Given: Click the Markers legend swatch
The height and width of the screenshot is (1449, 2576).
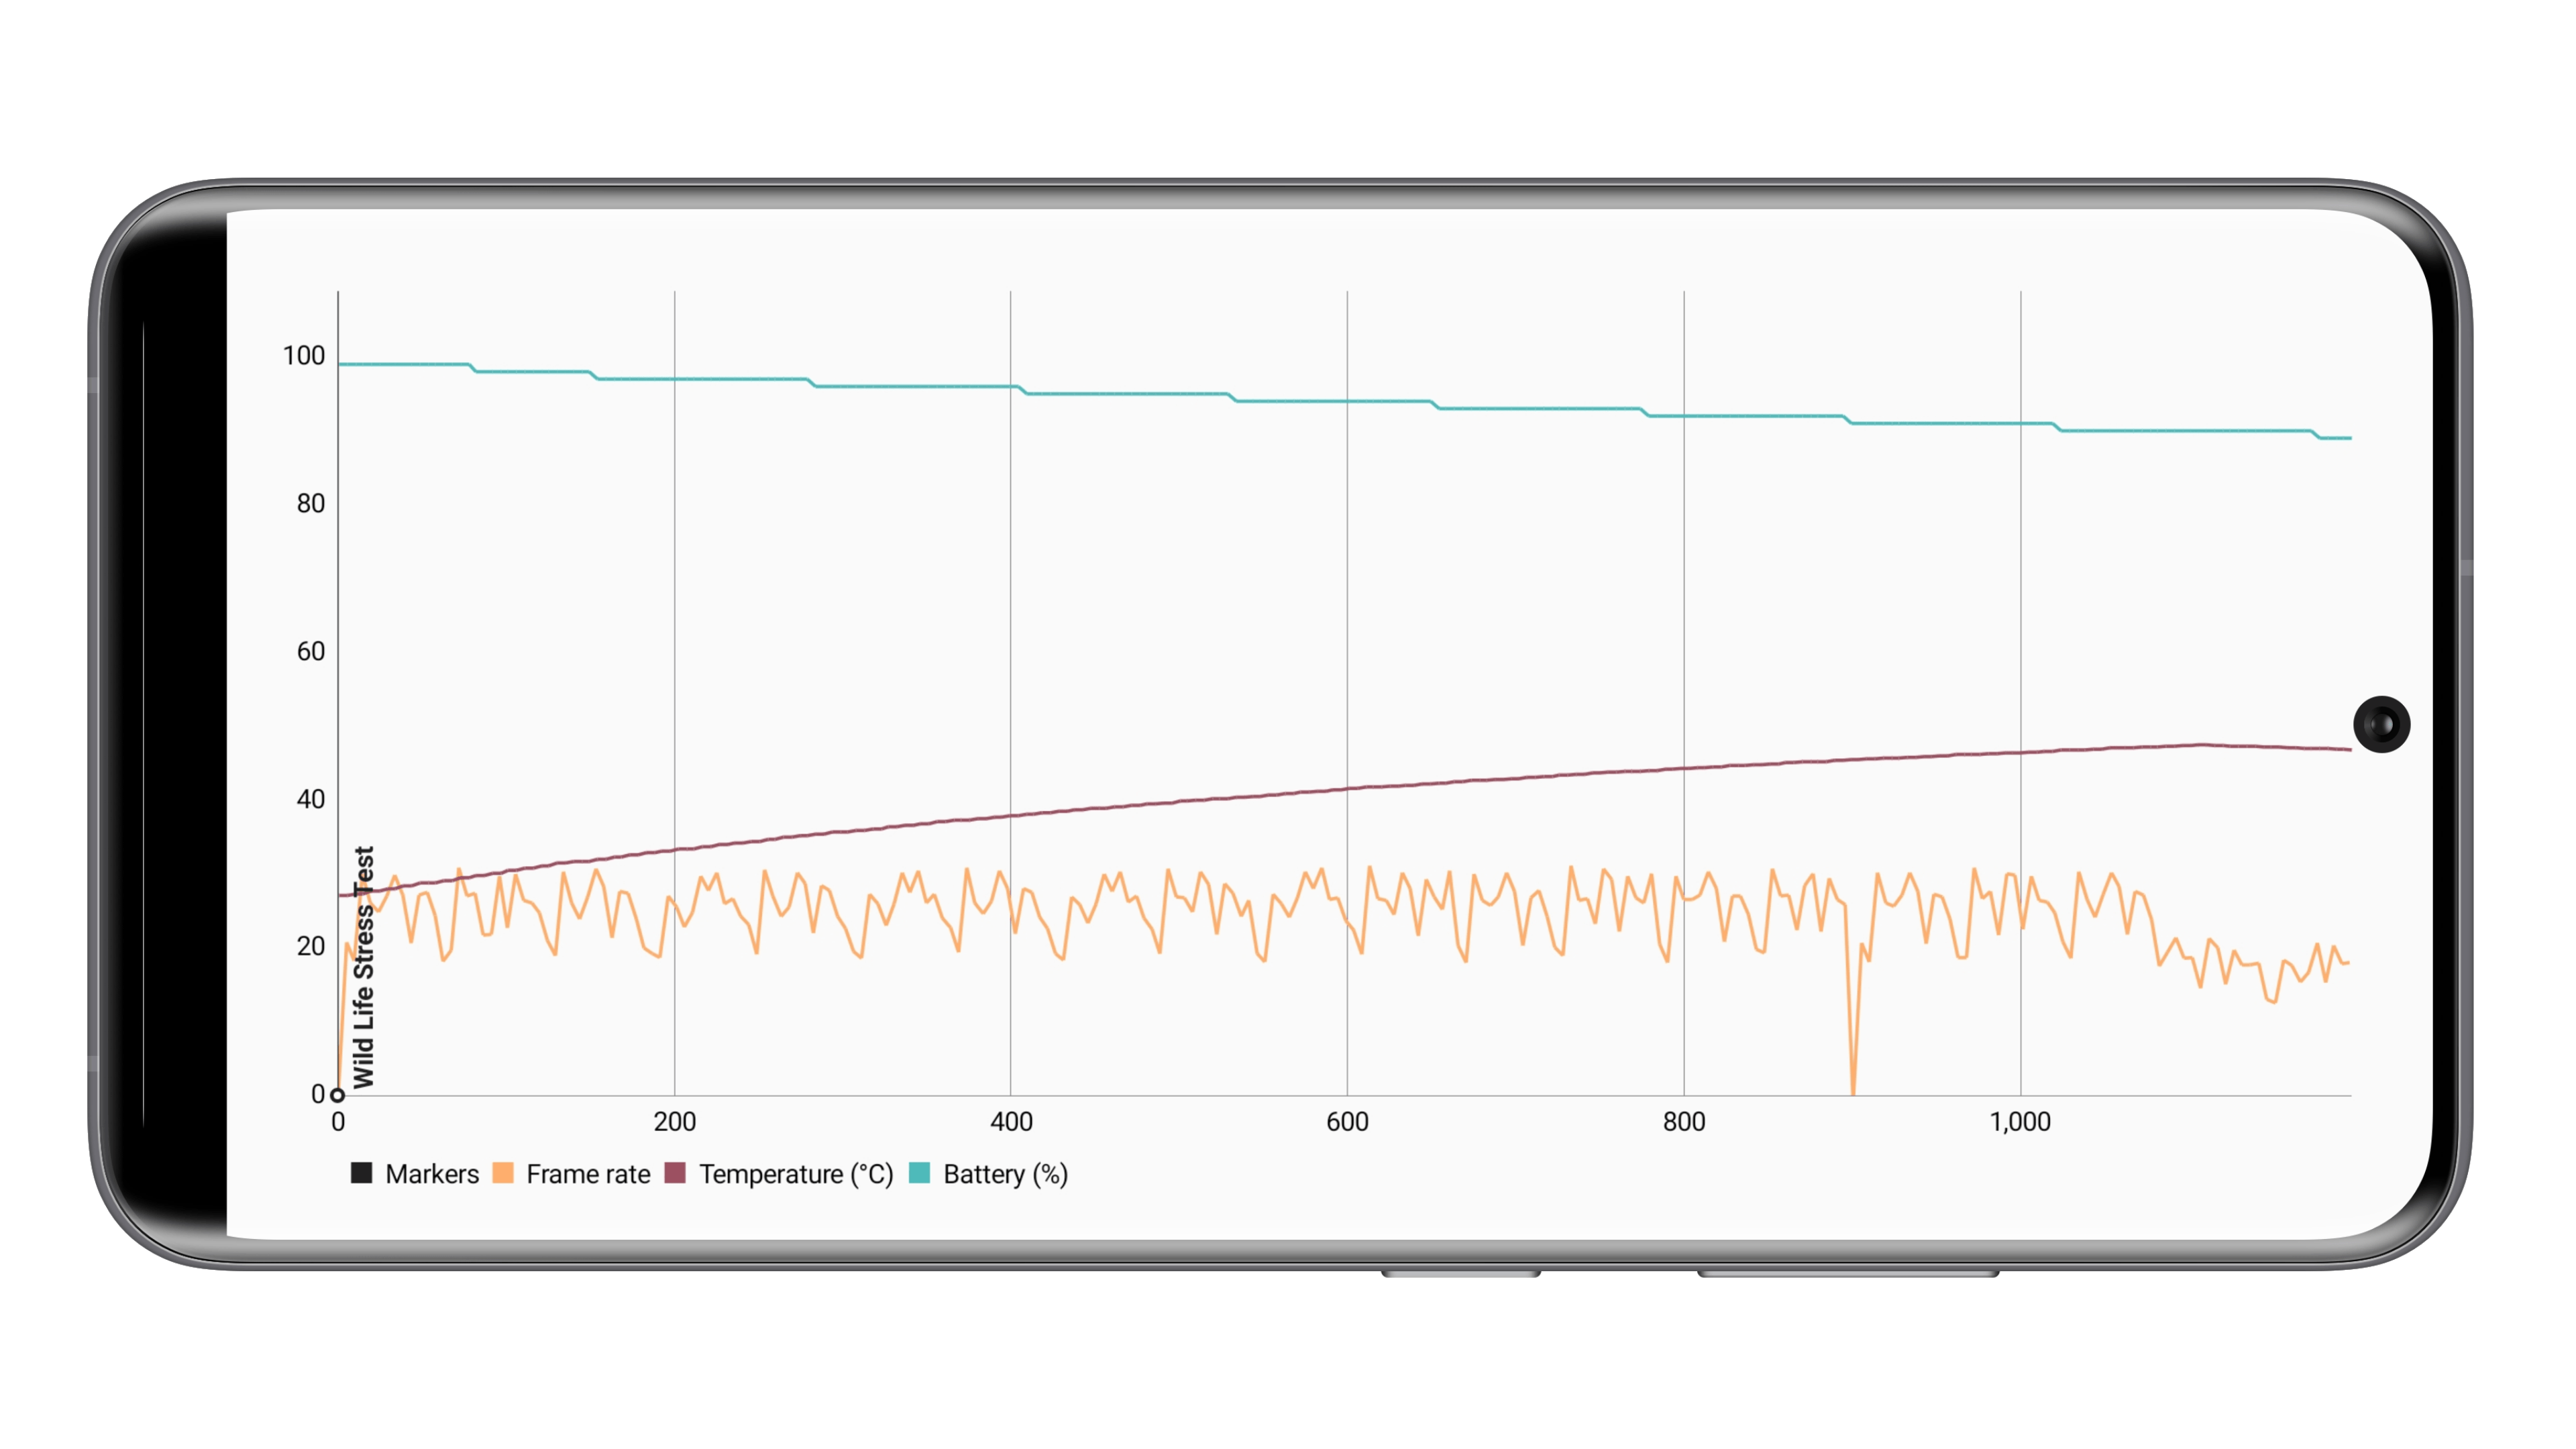Looking at the screenshot, I should [x=362, y=1173].
